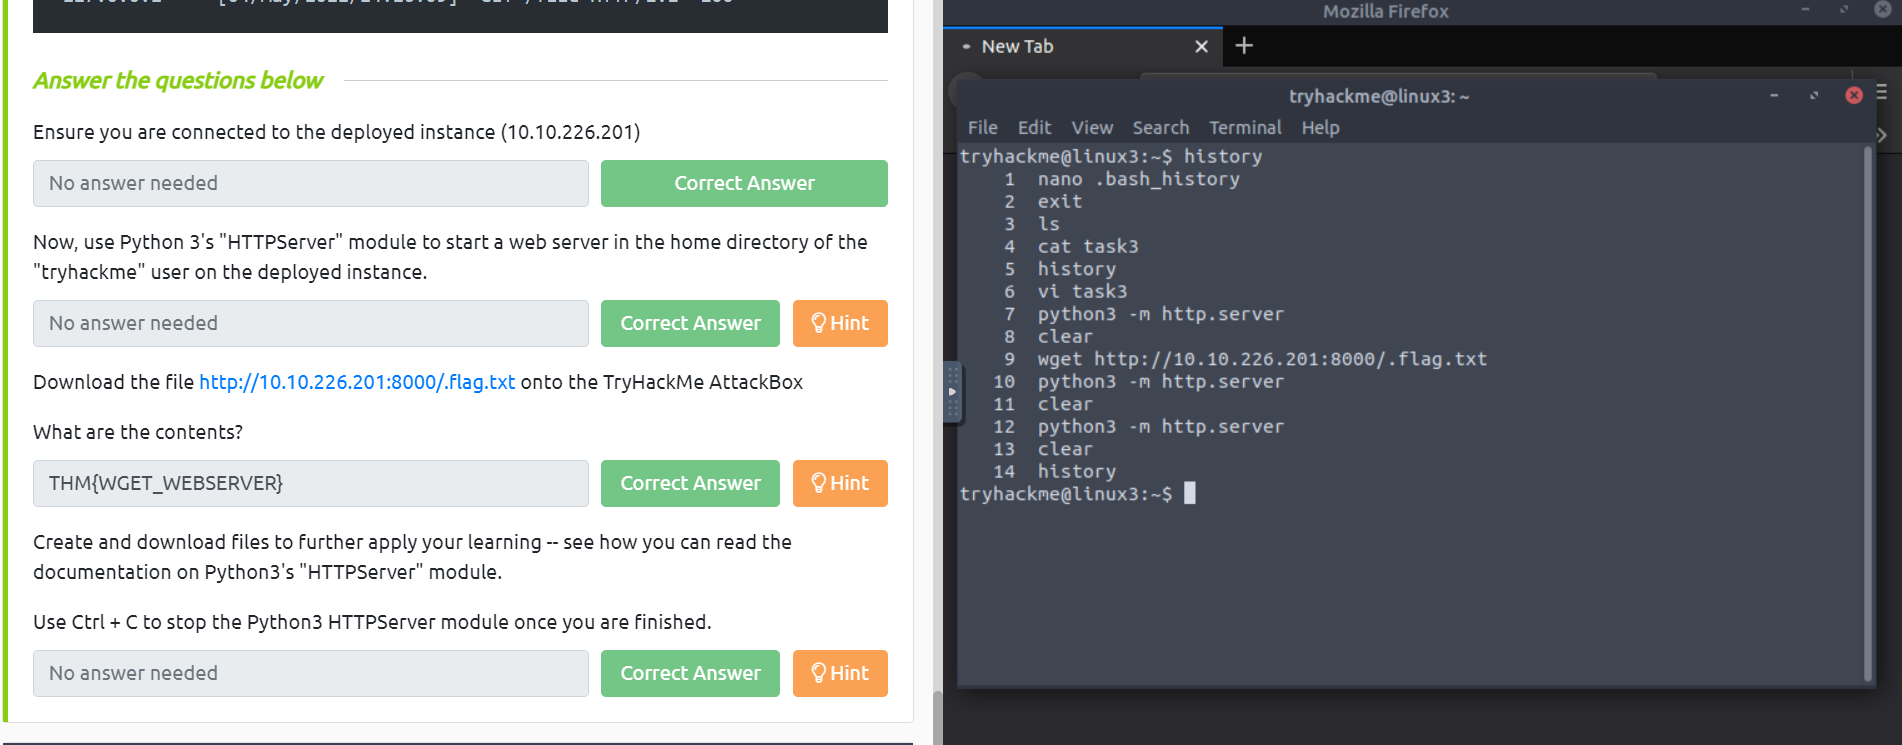This screenshot has height=745, width=1902.
Task: Click the web page vertical scrollbar
Action: coord(937,716)
